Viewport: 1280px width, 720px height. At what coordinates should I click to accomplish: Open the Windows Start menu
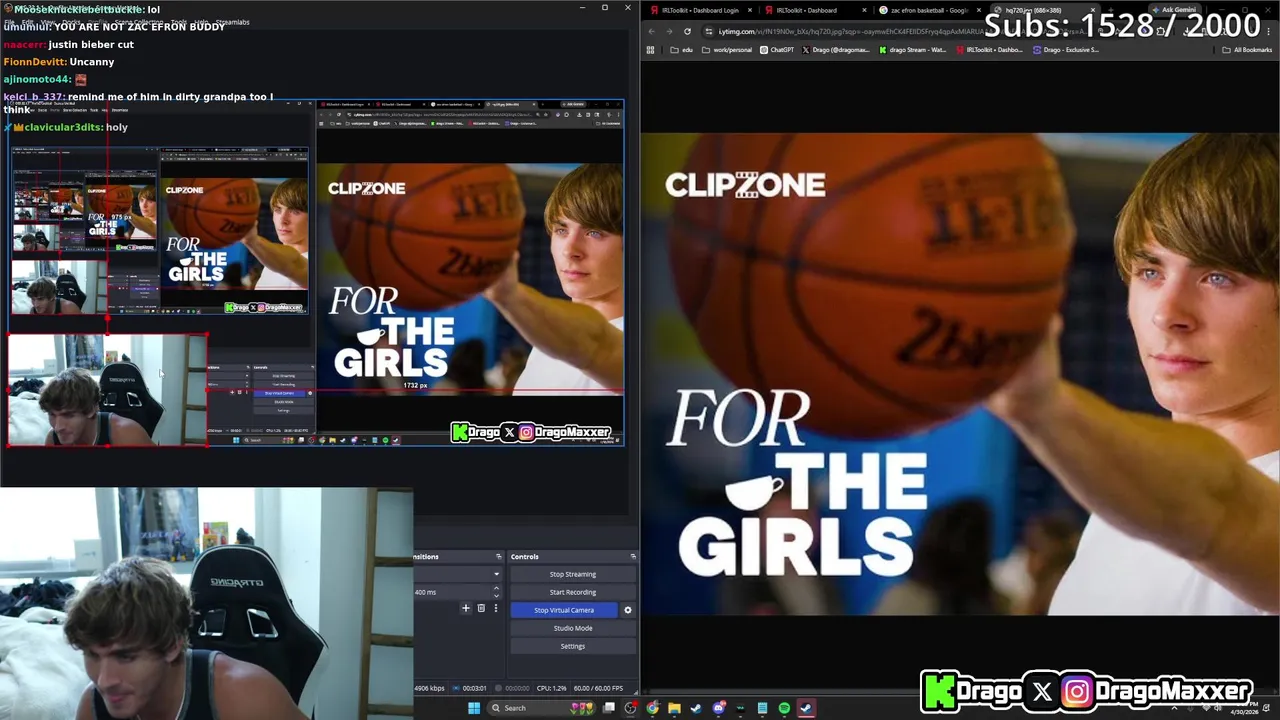tap(474, 708)
